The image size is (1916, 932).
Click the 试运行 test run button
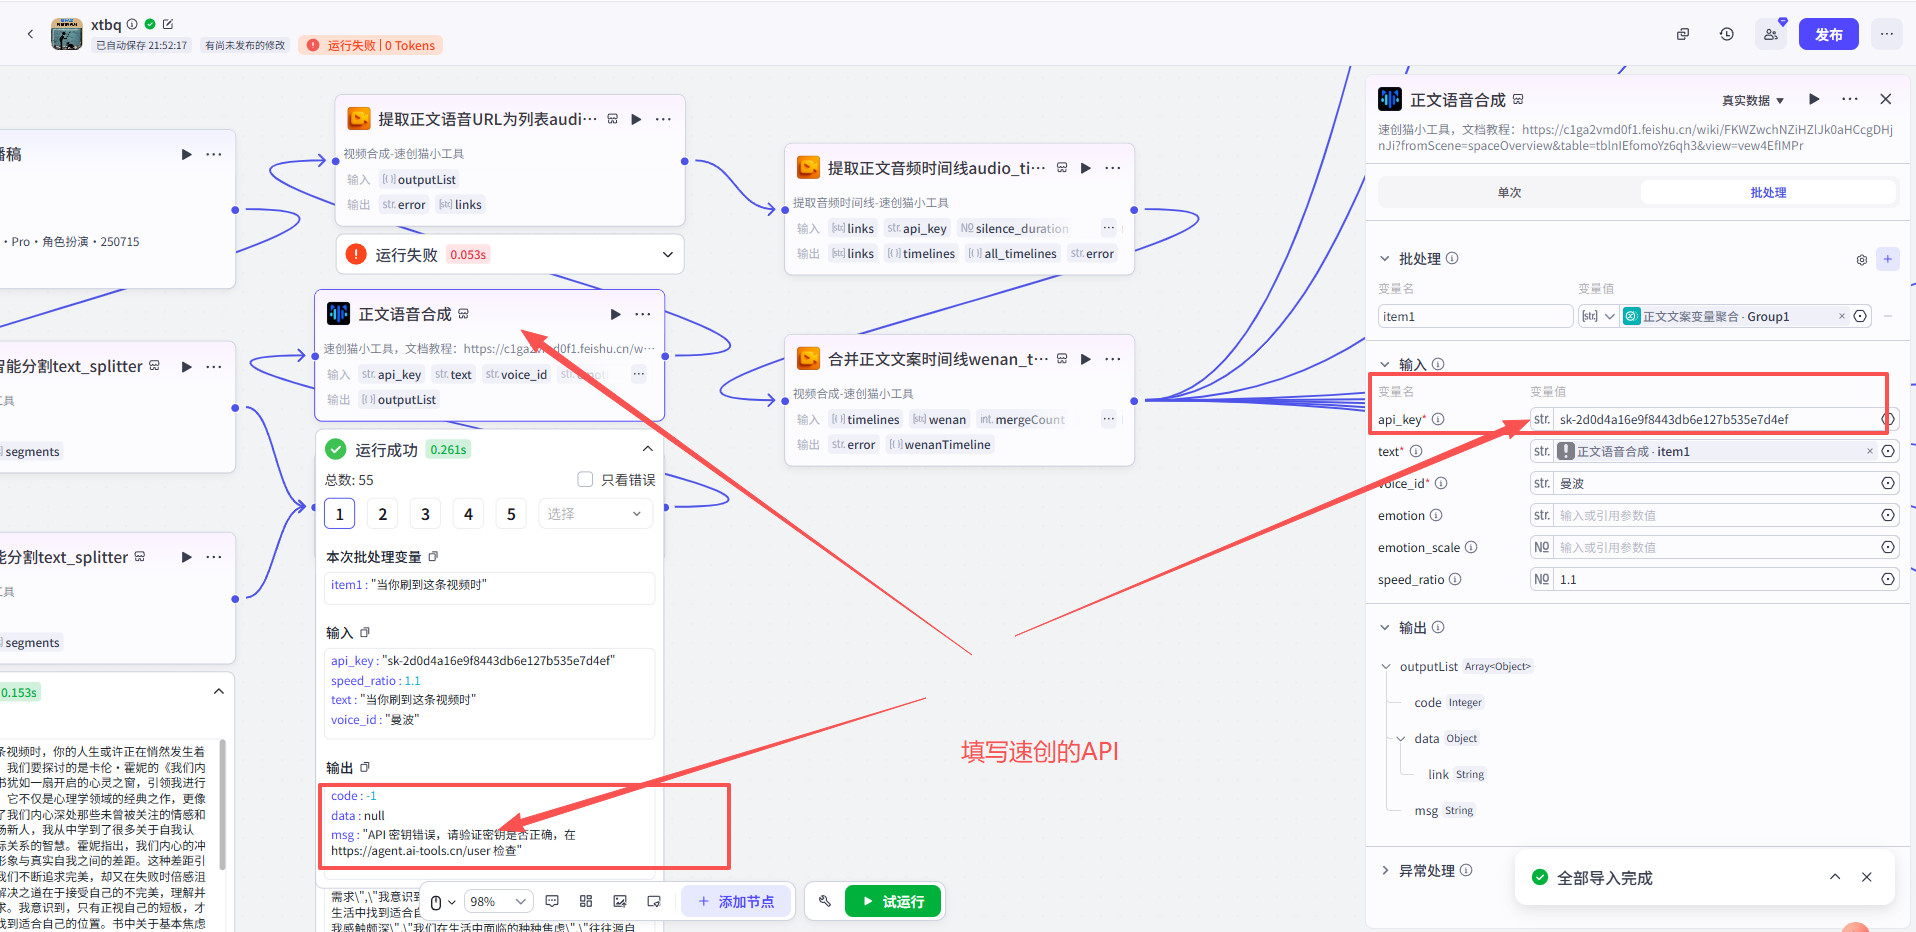[893, 901]
